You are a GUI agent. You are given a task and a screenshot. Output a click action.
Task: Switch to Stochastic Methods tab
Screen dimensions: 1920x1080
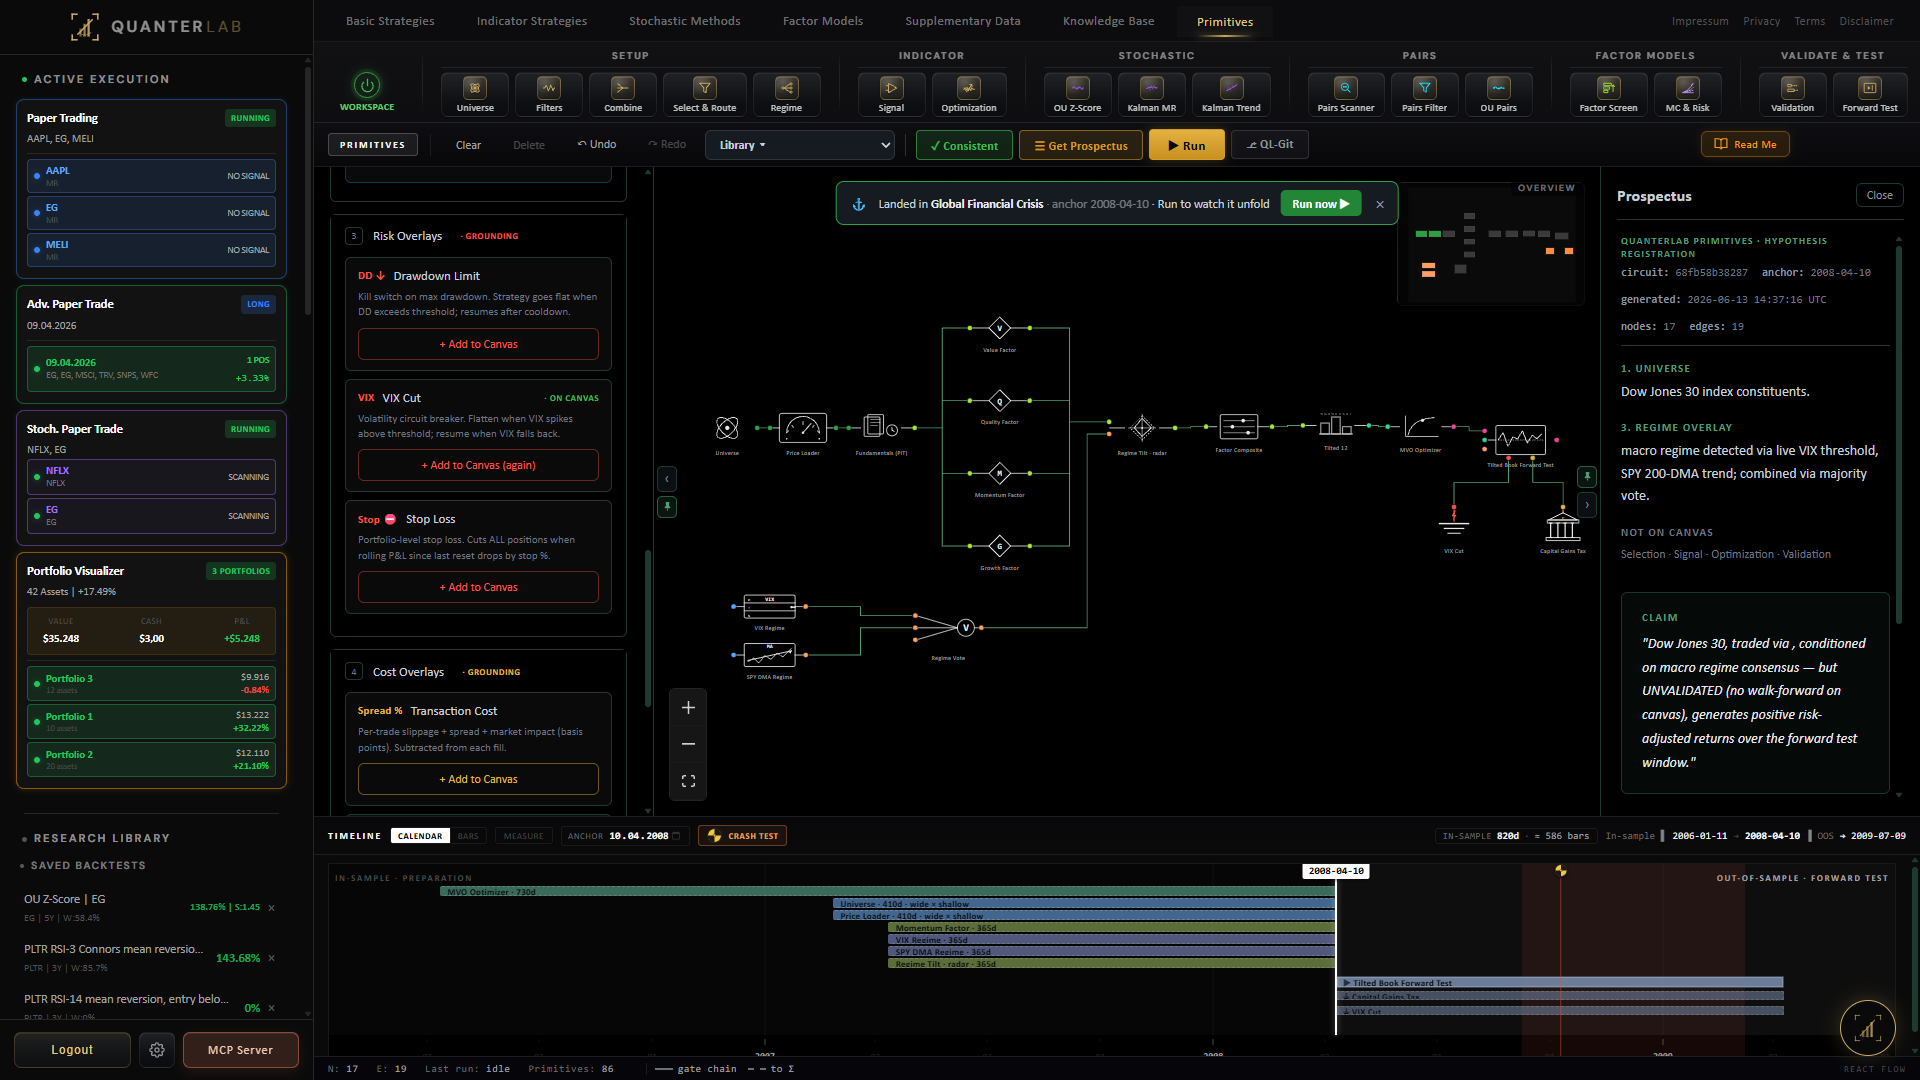pyautogui.click(x=685, y=21)
